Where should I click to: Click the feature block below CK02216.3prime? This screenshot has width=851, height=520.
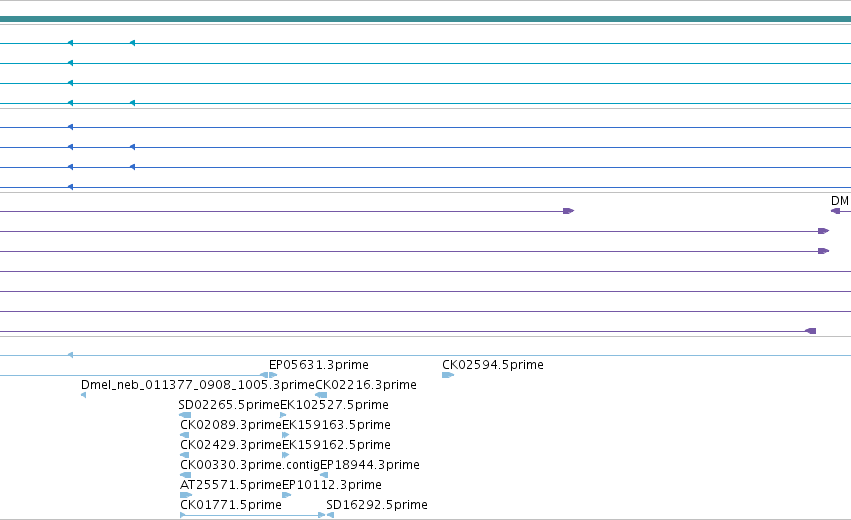[321, 395]
